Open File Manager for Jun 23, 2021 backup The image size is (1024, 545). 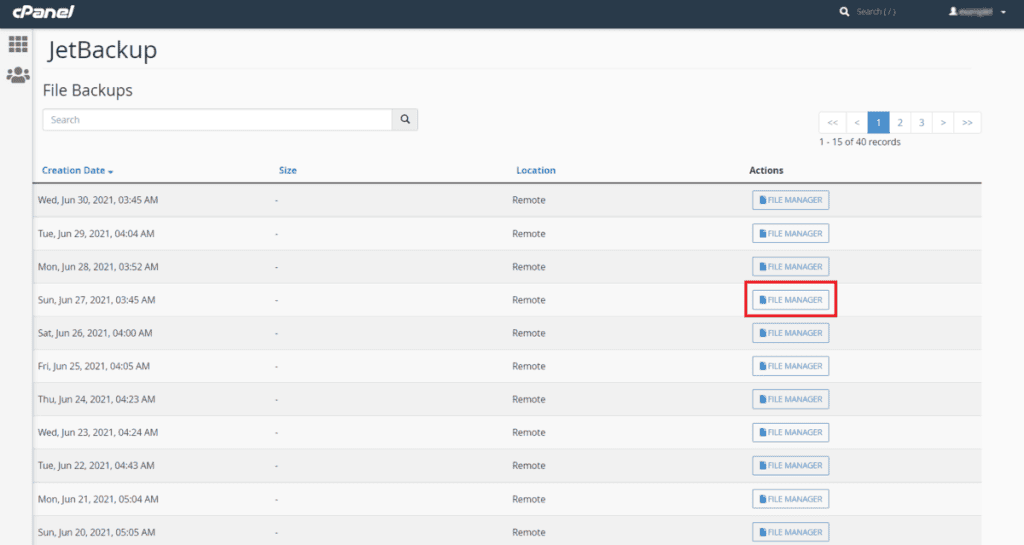[790, 433]
